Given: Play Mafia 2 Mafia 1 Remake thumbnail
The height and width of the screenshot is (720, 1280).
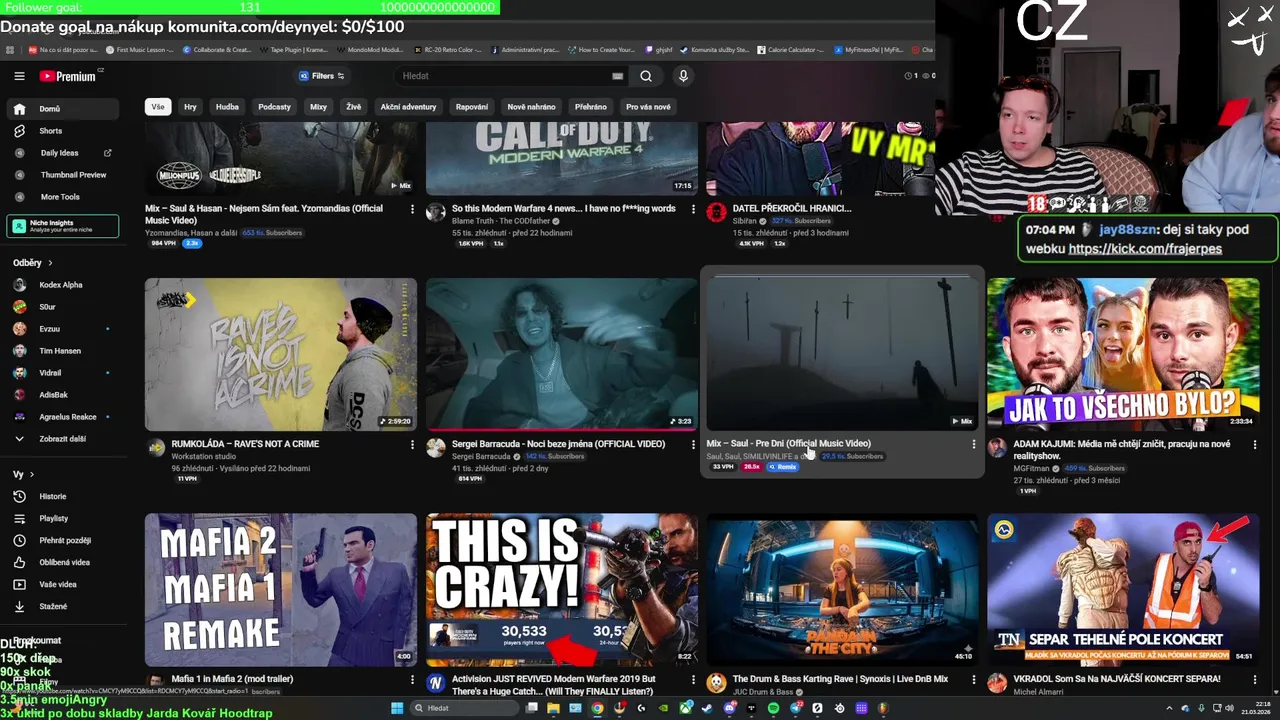Looking at the screenshot, I should (x=281, y=590).
